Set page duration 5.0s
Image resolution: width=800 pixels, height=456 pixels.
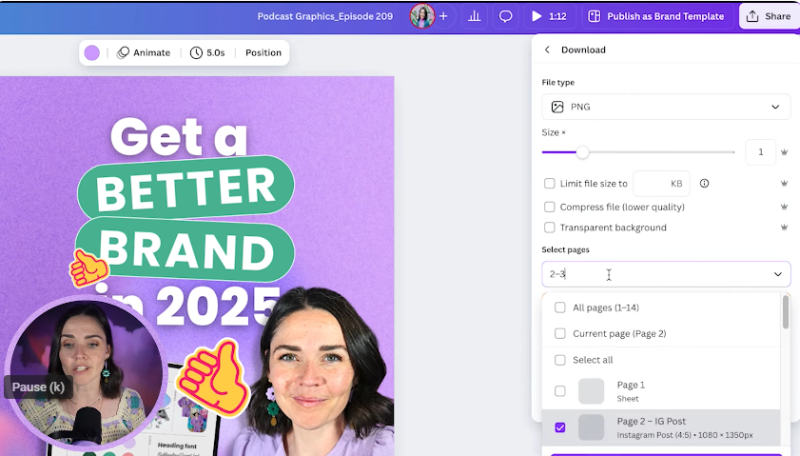(x=207, y=53)
